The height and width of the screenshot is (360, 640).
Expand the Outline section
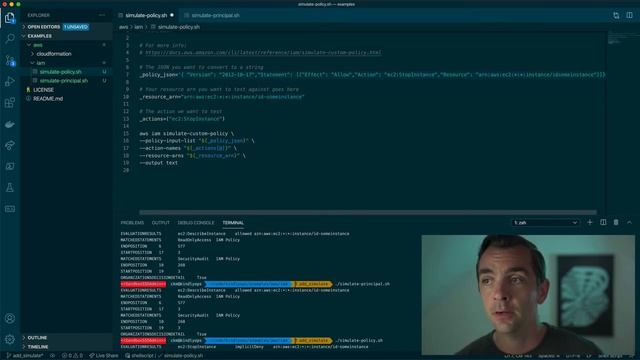(x=37, y=338)
